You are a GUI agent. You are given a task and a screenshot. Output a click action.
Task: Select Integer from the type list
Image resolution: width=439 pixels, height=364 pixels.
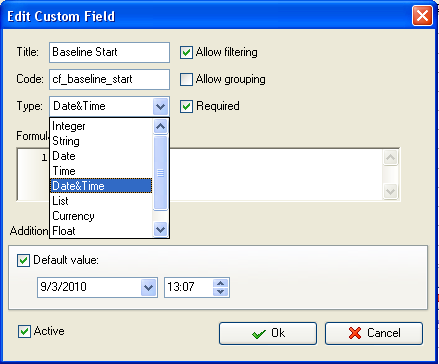tap(101, 126)
